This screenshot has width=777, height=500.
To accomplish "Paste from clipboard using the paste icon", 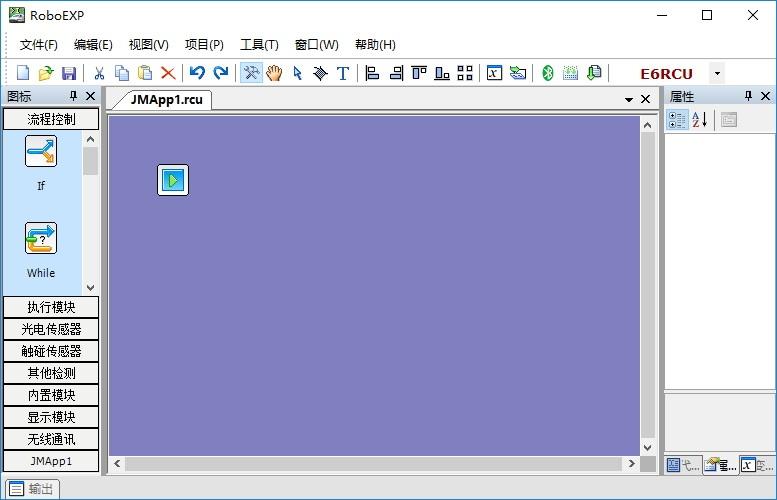I will pyautogui.click(x=145, y=73).
